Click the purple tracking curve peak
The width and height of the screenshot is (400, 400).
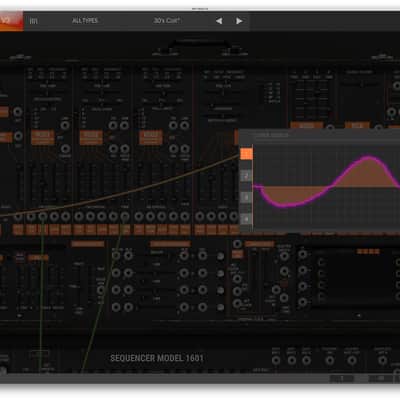coord(368,158)
